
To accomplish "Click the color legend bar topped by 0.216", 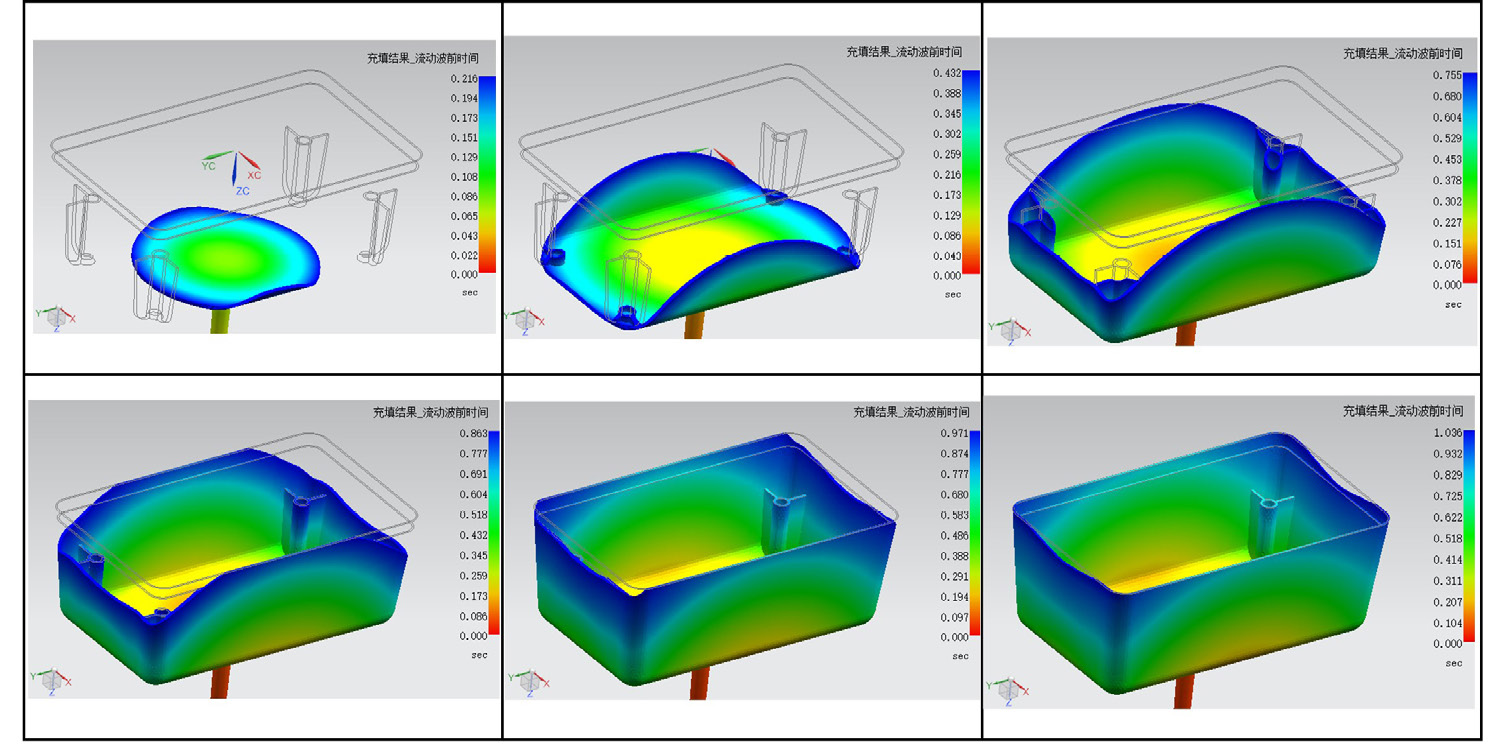I will coord(488,174).
